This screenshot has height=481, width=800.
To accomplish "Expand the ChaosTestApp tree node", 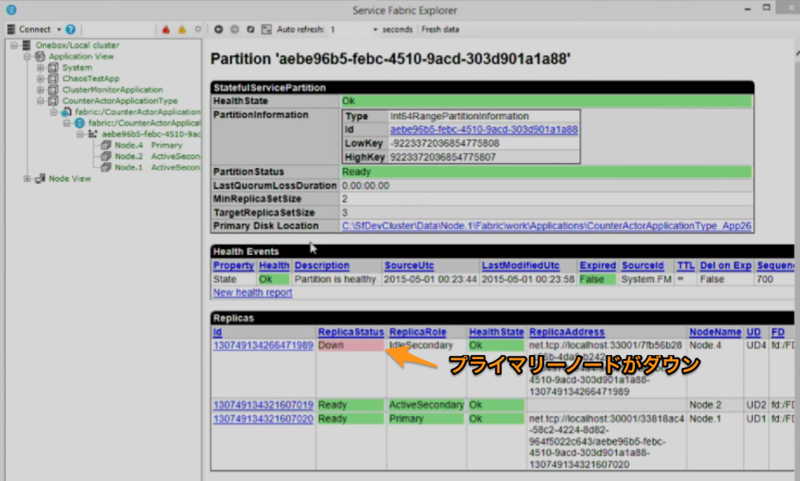I will click(x=41, y=79).
